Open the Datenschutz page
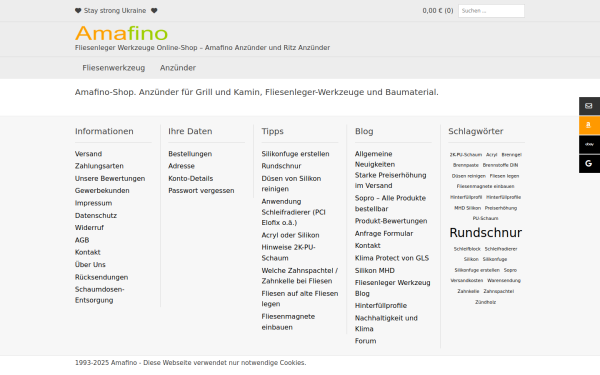This screenshot has width=600, height=375. tap(96, 215)
